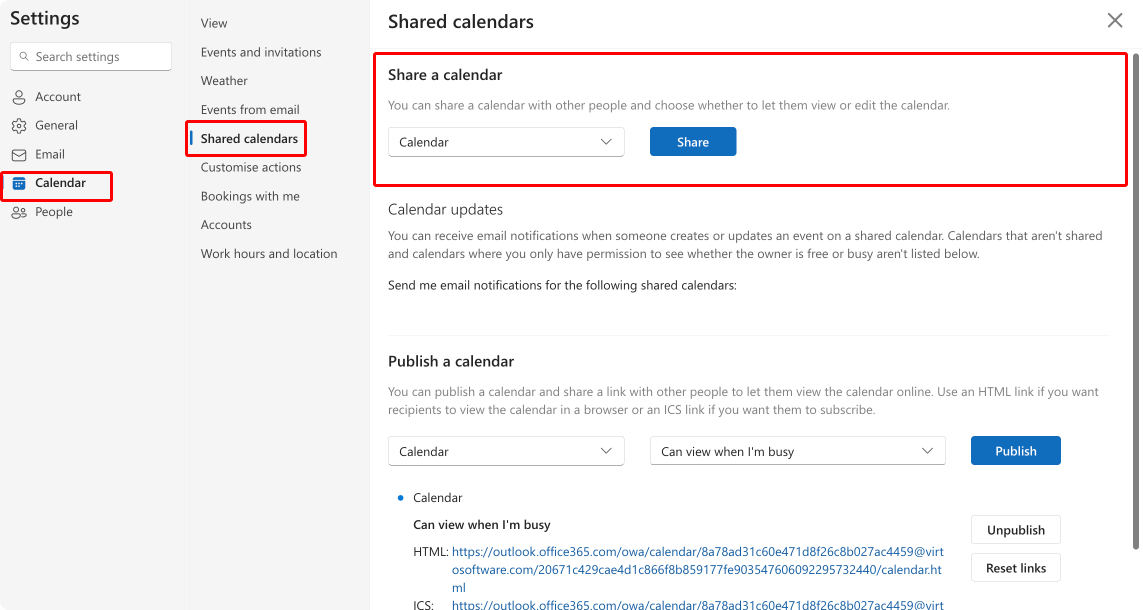Click the Publish a calendar heading
The width and height of the screenshot is (1143, 610).
[450, 361]
